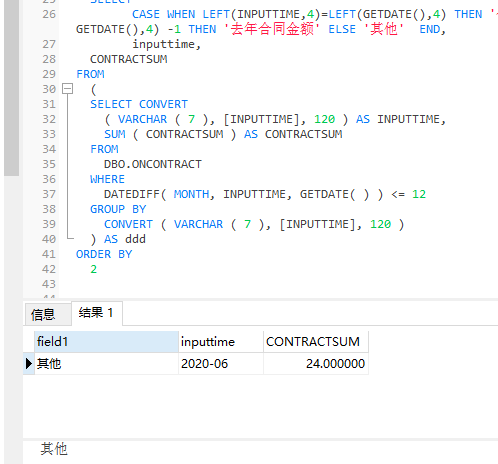Place cursor on DBO.ONCONTRACT
This screenshot has width=498, height=464.
[x=153, y=164]
